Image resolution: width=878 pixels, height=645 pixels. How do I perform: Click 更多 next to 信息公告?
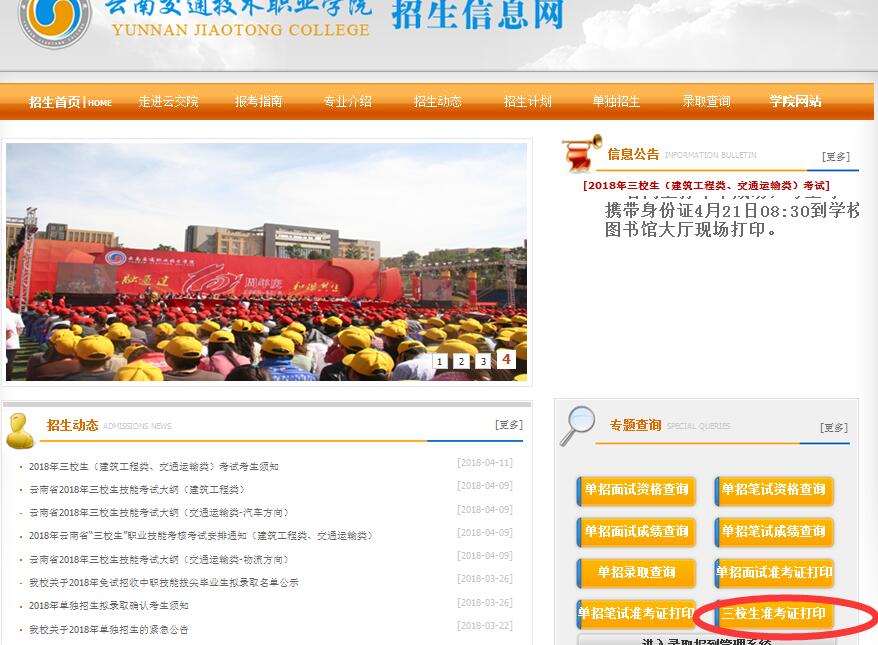835,156
